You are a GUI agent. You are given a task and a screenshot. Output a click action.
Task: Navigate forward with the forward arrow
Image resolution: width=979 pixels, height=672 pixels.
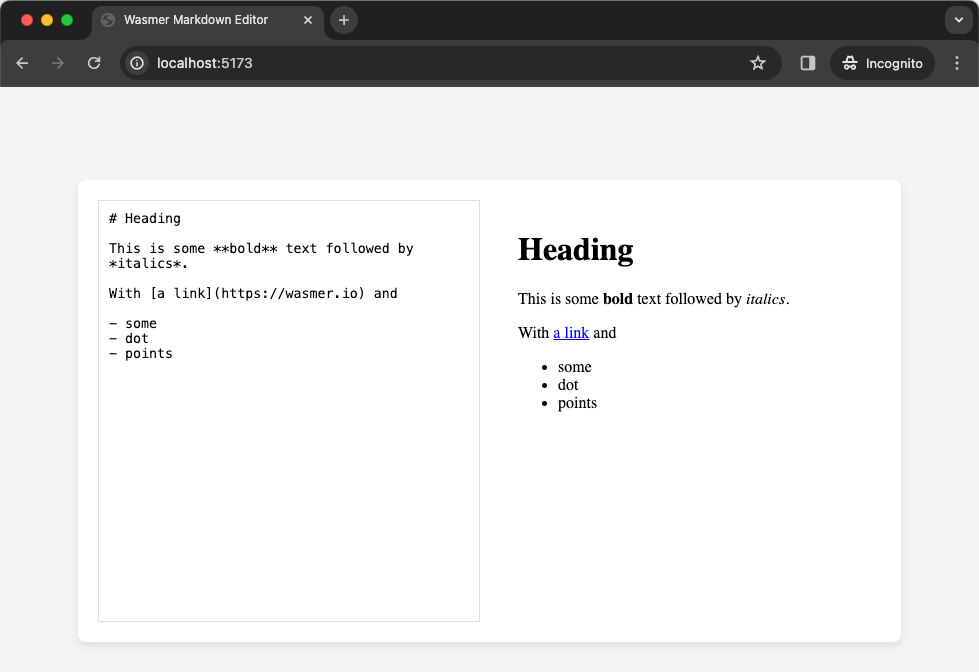coord(57,62)
